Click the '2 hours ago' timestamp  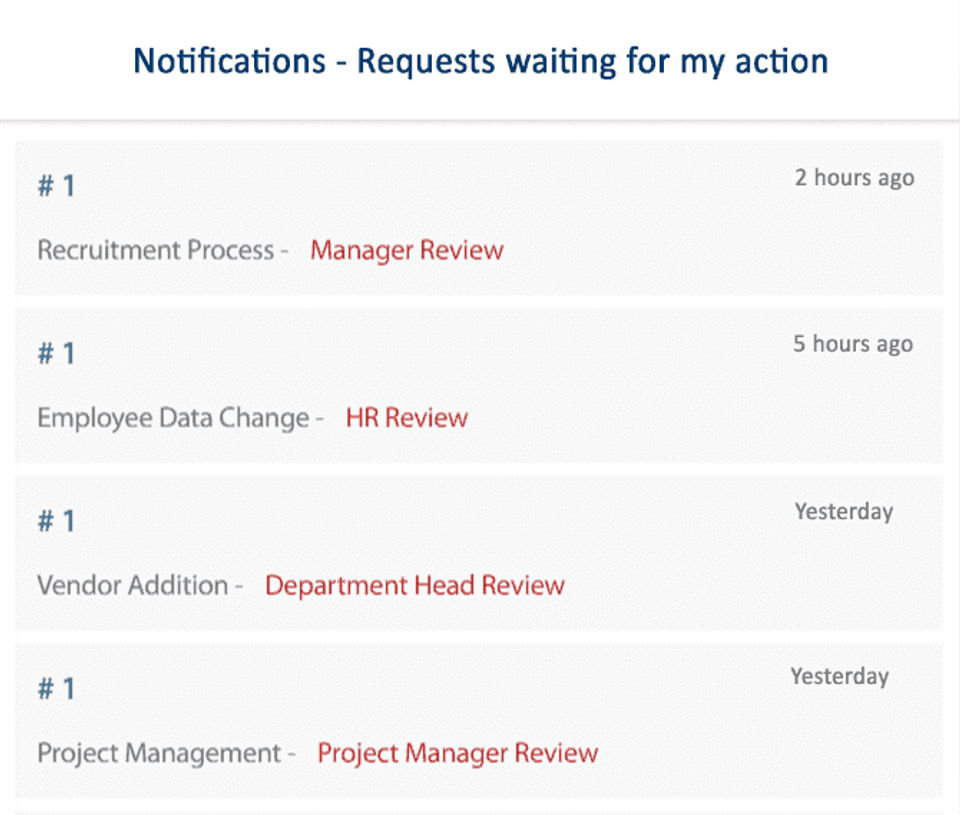click(854, 178)
